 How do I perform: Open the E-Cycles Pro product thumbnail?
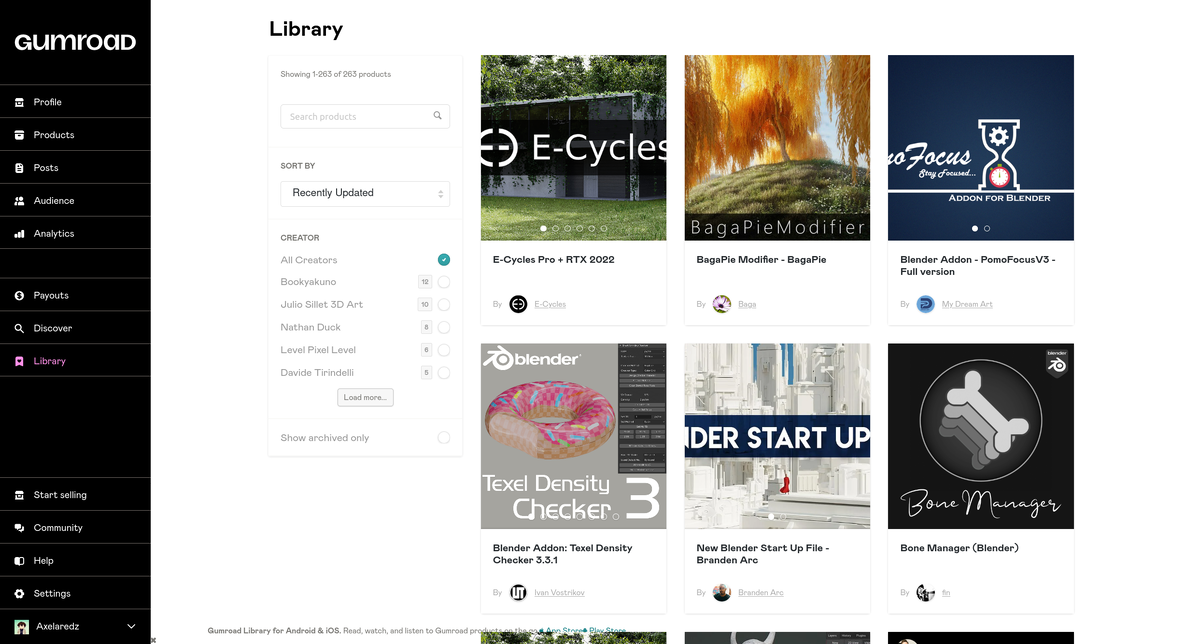click(x=574, y=148)
